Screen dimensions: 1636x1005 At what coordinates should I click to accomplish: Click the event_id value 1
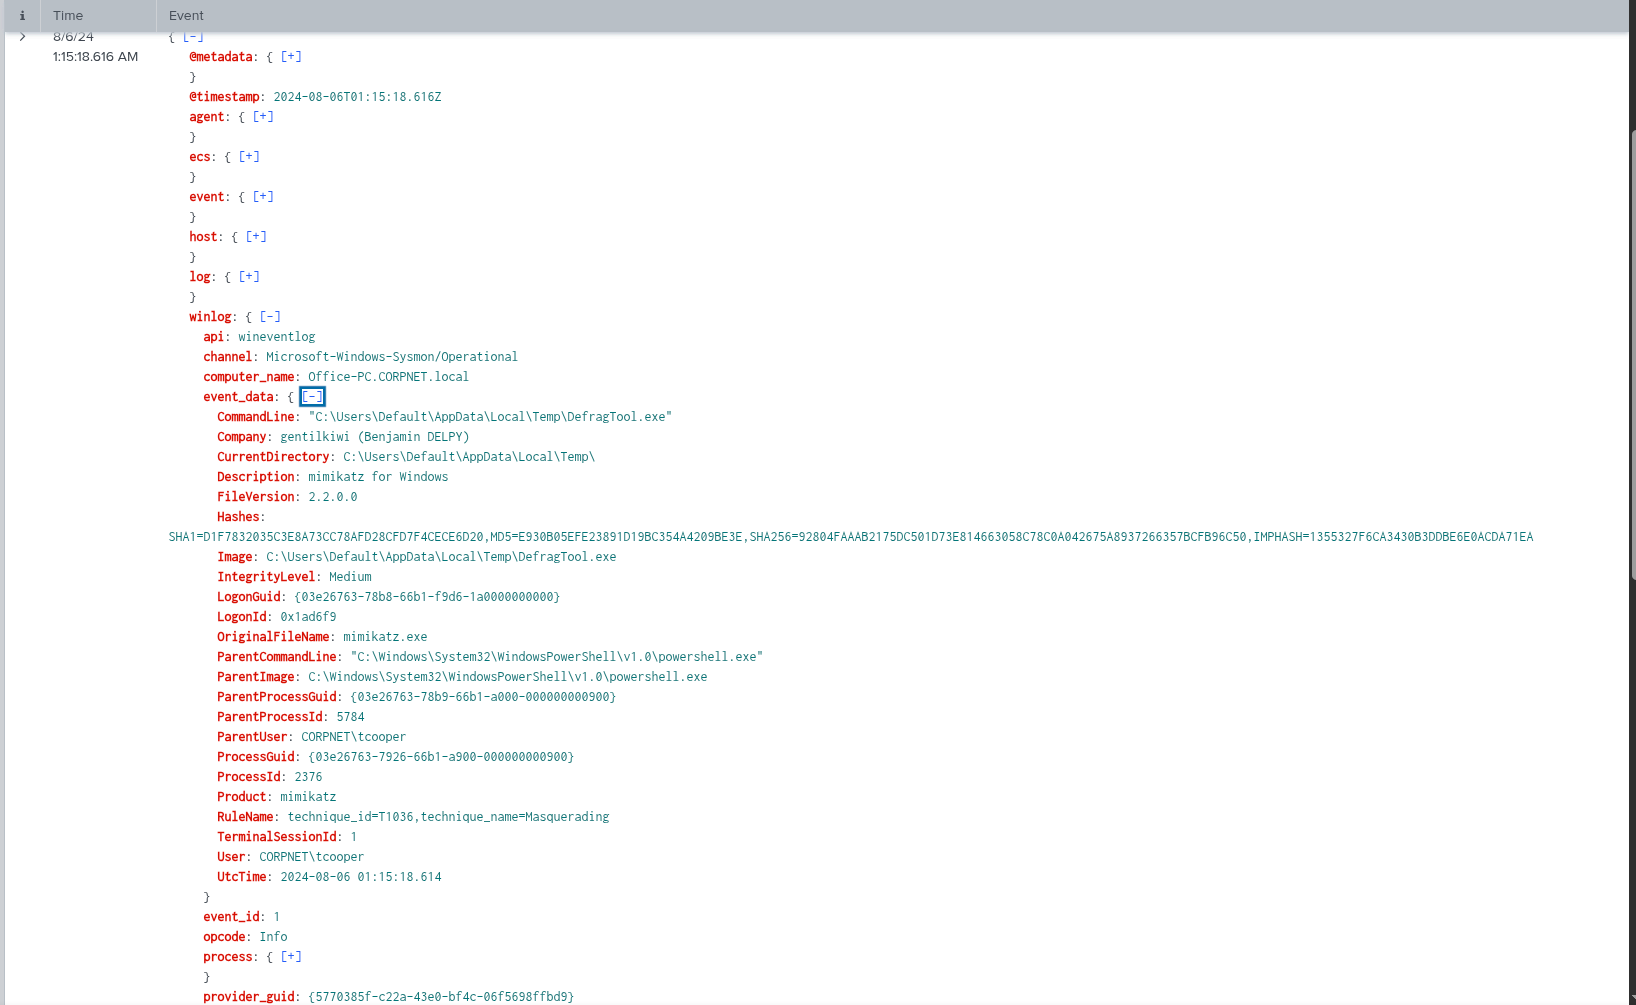(276, 917)
